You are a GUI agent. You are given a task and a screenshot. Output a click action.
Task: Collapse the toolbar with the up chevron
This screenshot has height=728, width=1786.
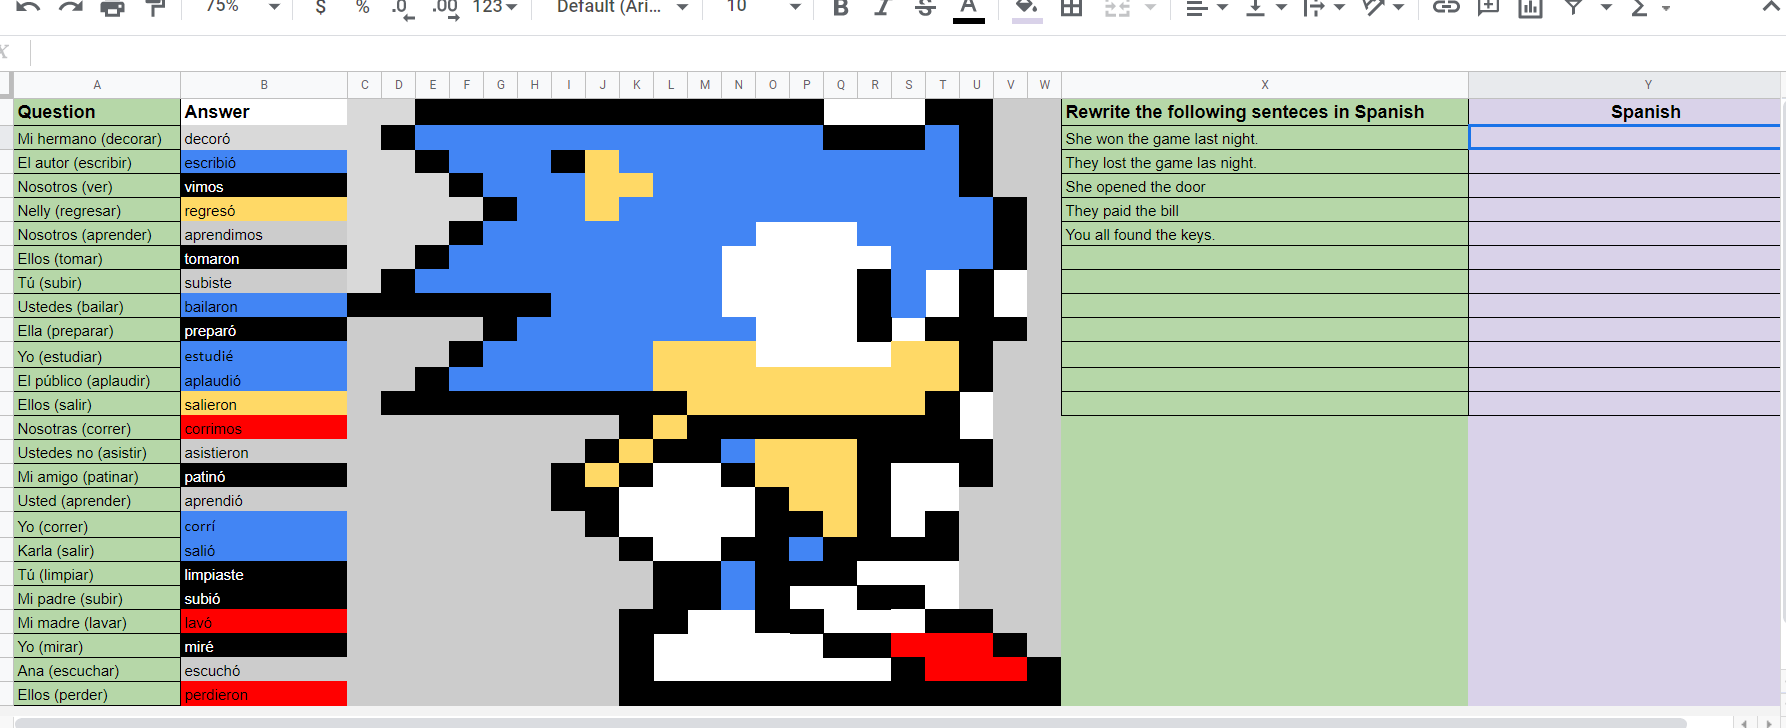click(x=1770, y=6)
